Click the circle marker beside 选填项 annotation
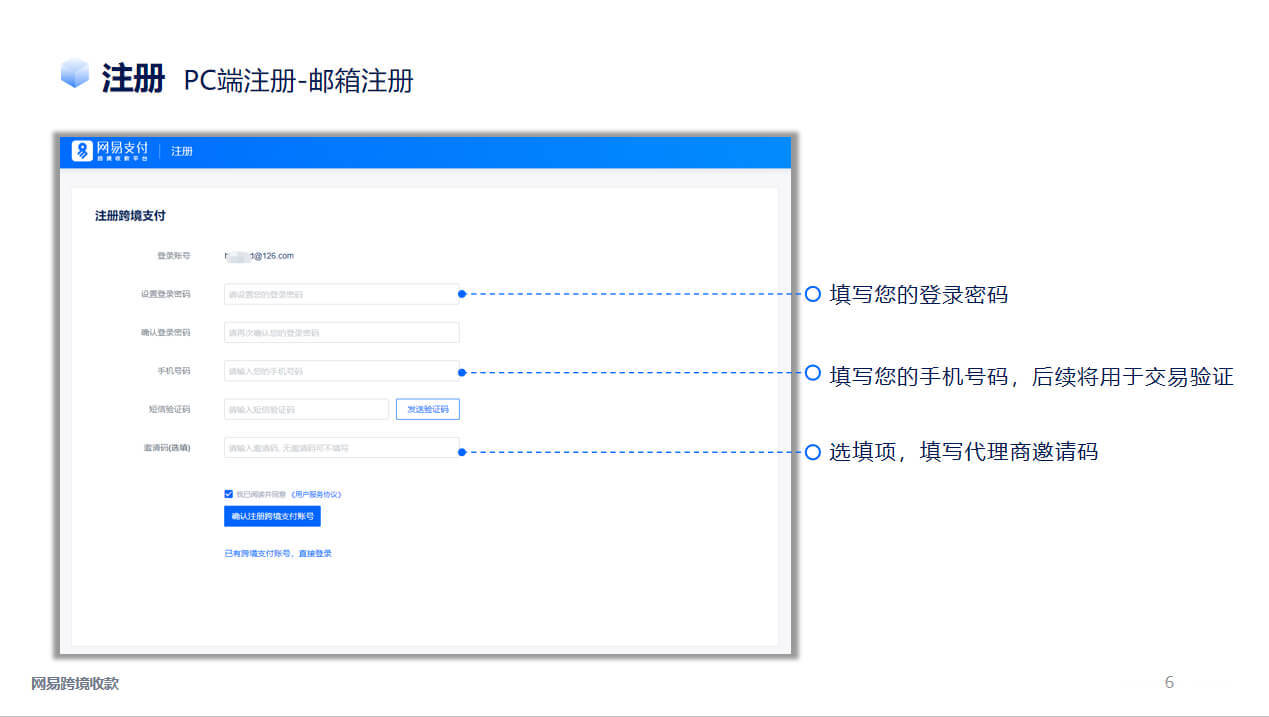This screenshot has width=1269, height=717. coord(813,452)
